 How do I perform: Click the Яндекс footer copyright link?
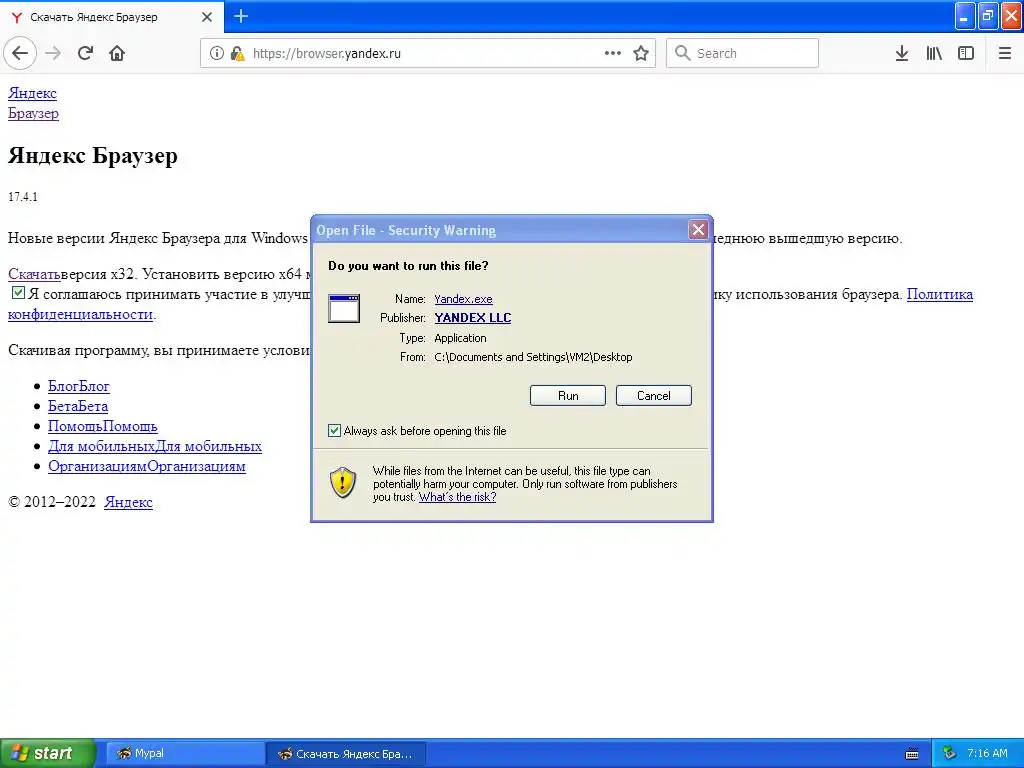click(x=128, y=502)
